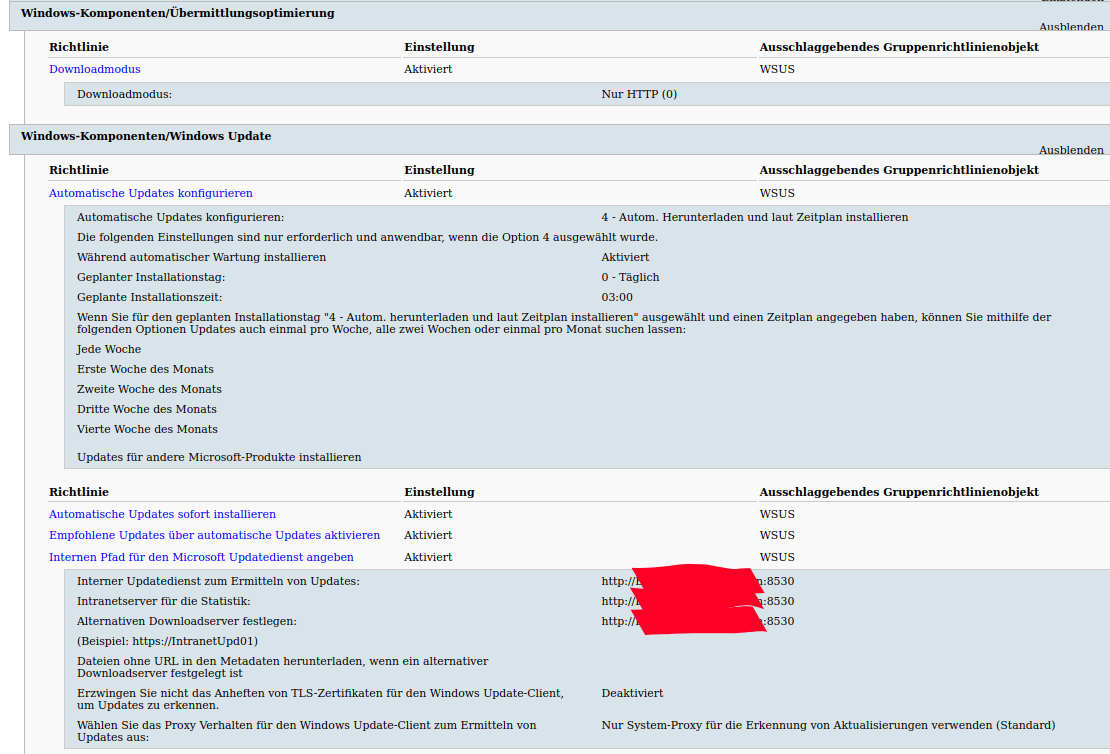The image size is (1110, 754).
Task: Select '4 - Autom. Herunterladen und laut Zeitplan installieren' value
Action: [755, 217]
